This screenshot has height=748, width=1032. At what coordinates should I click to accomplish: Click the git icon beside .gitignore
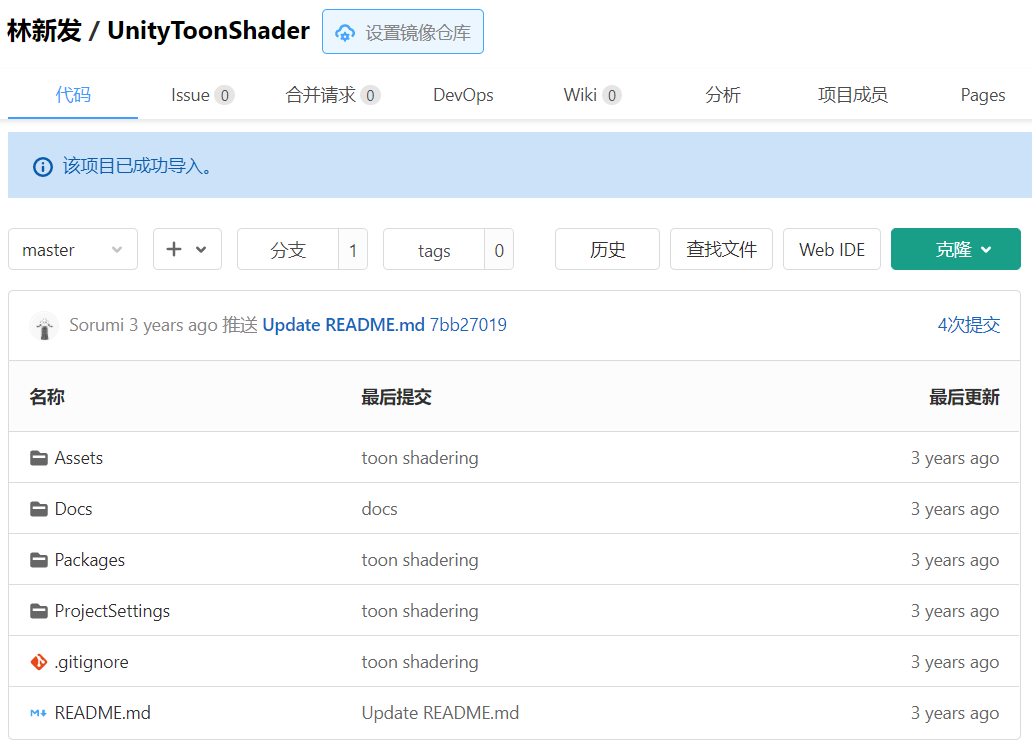click(x=39, y=662)
